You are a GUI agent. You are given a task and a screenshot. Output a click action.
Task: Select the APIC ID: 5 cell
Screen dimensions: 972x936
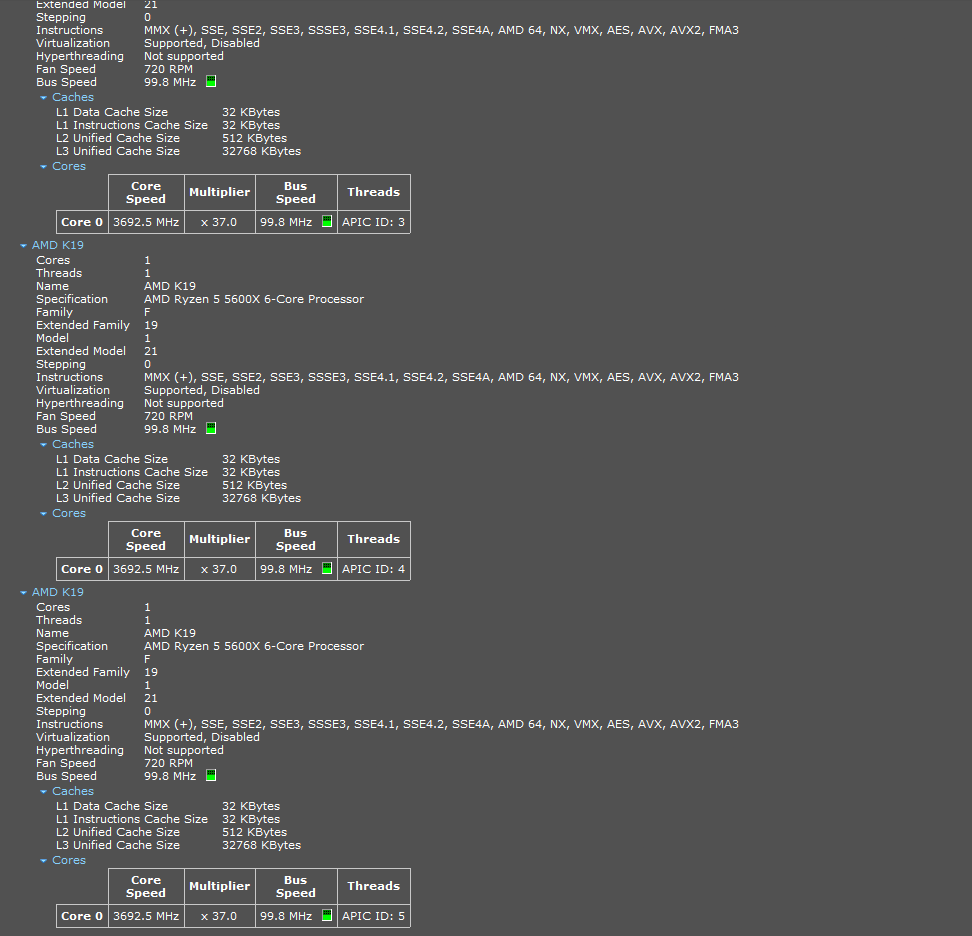point(374,916)
